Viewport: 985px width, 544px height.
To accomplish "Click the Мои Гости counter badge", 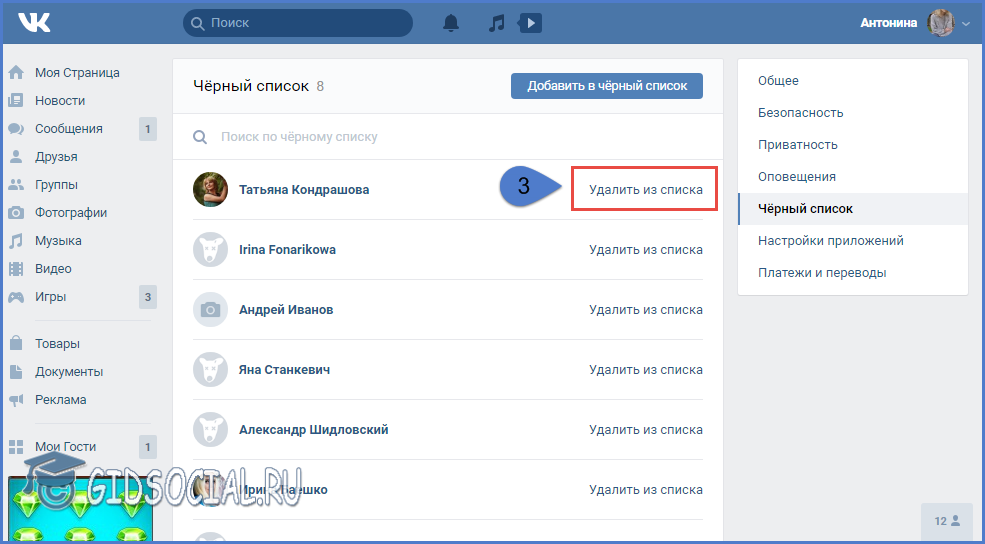I will coord(148,447).
